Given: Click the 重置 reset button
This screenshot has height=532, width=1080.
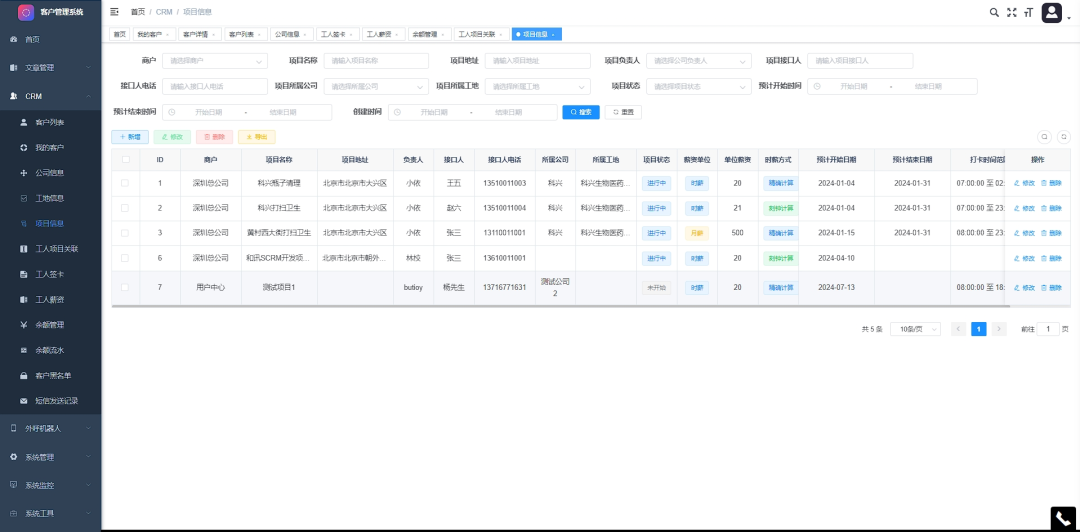Looking at the screenshot, I should click(x=623, y=112).
